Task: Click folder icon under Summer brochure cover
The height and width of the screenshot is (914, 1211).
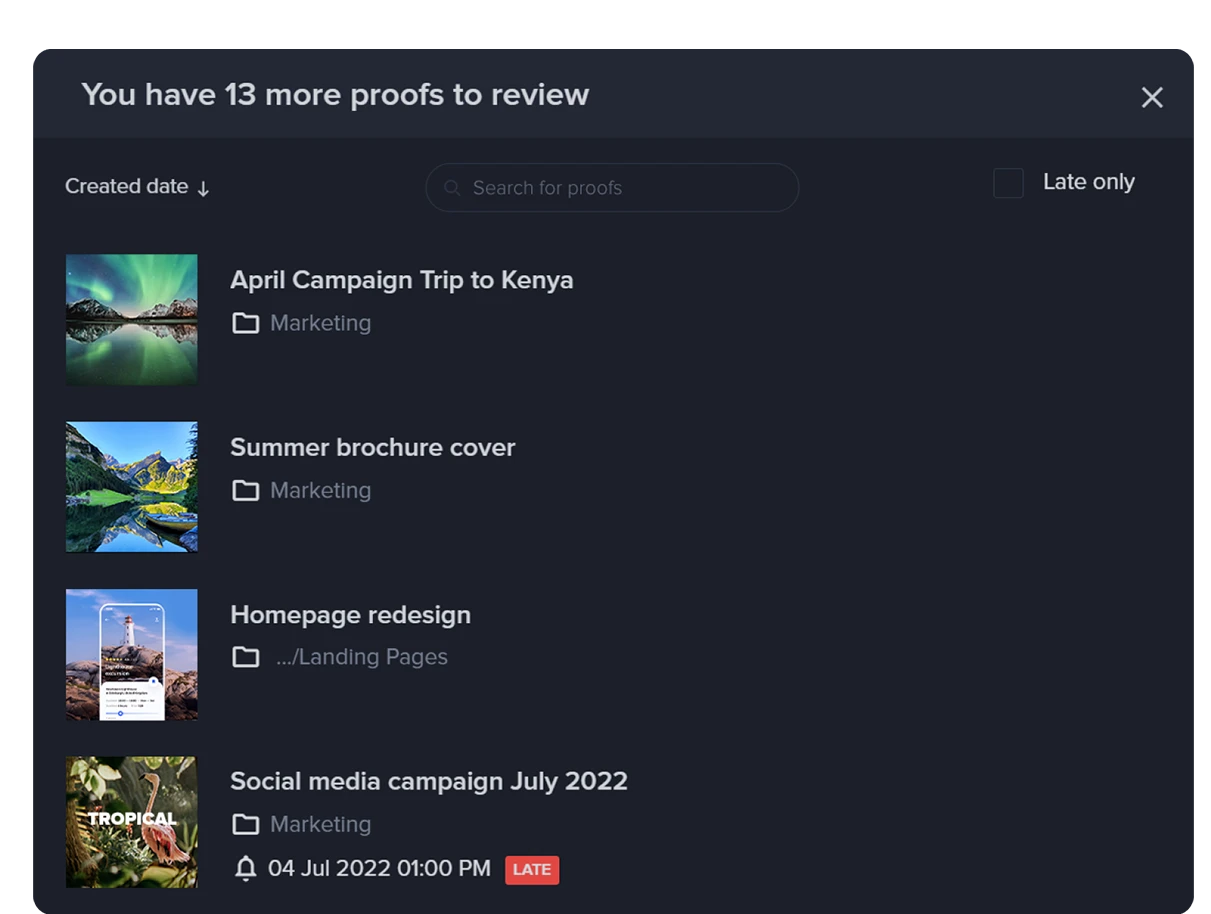Action: 245,491
